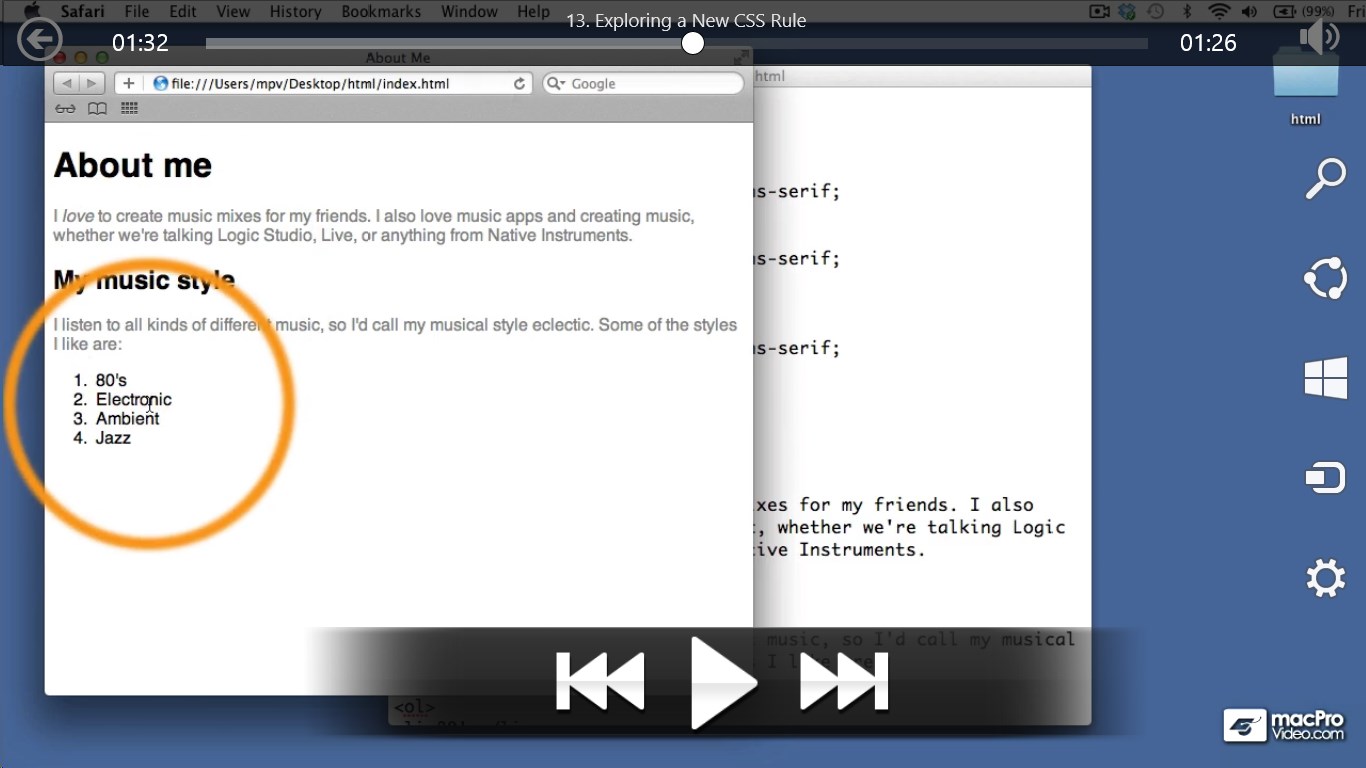Open the Devices charm
This screenshot has height=768, width=1366.
point(1325,477)
